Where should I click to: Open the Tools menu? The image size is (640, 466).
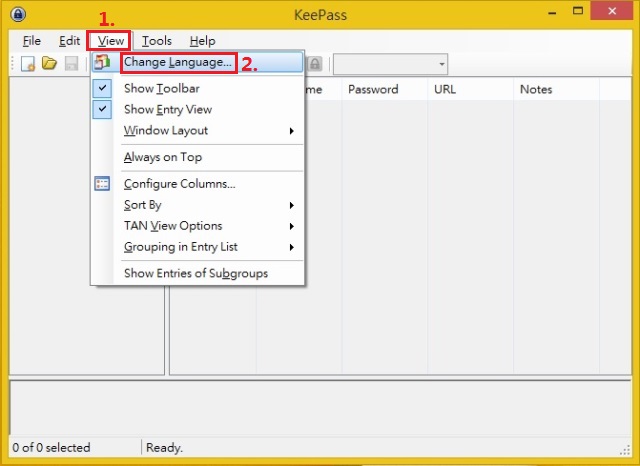pos(157,41)
